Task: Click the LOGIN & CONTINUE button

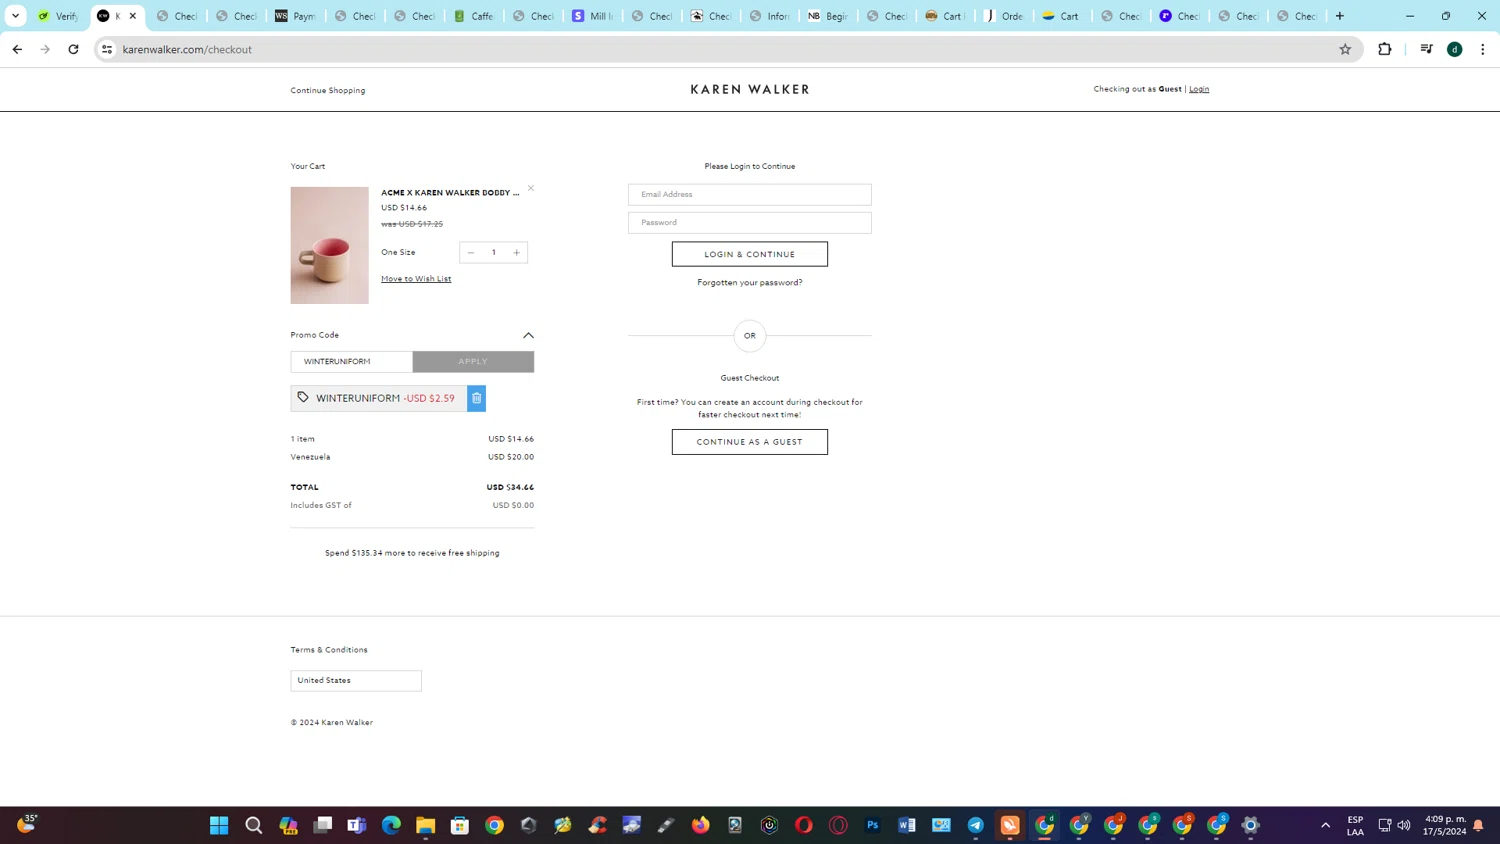Action: [x=750, y=254]
